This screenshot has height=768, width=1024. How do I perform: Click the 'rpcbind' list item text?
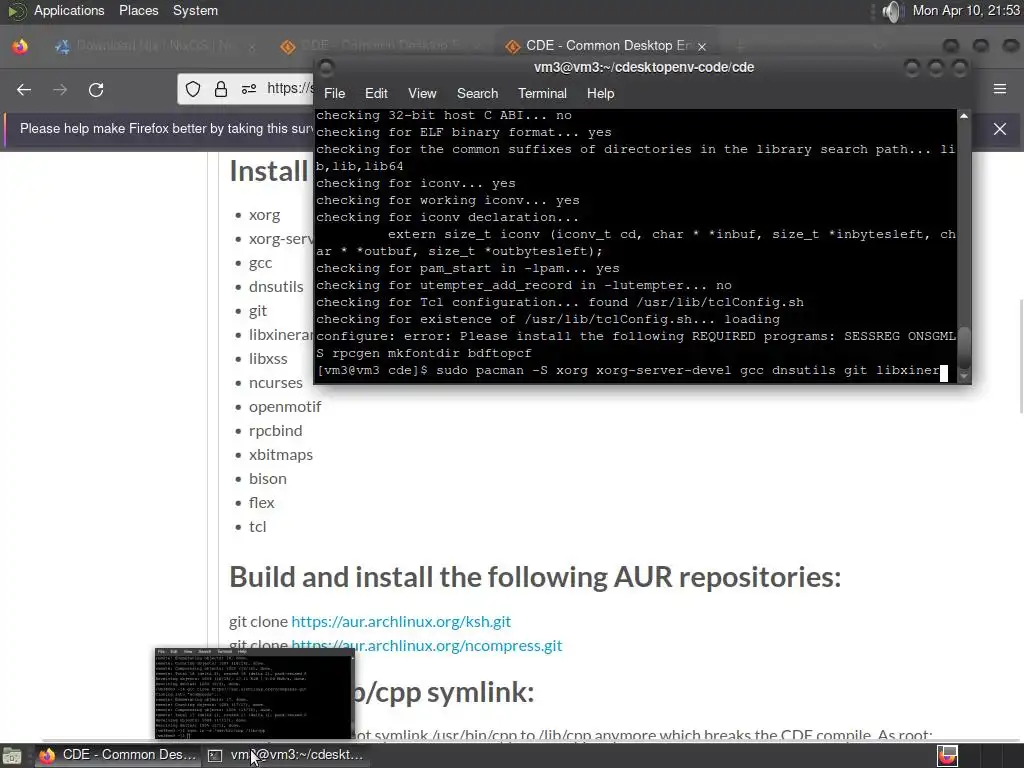pyautogui.click(x=276, y=430)
